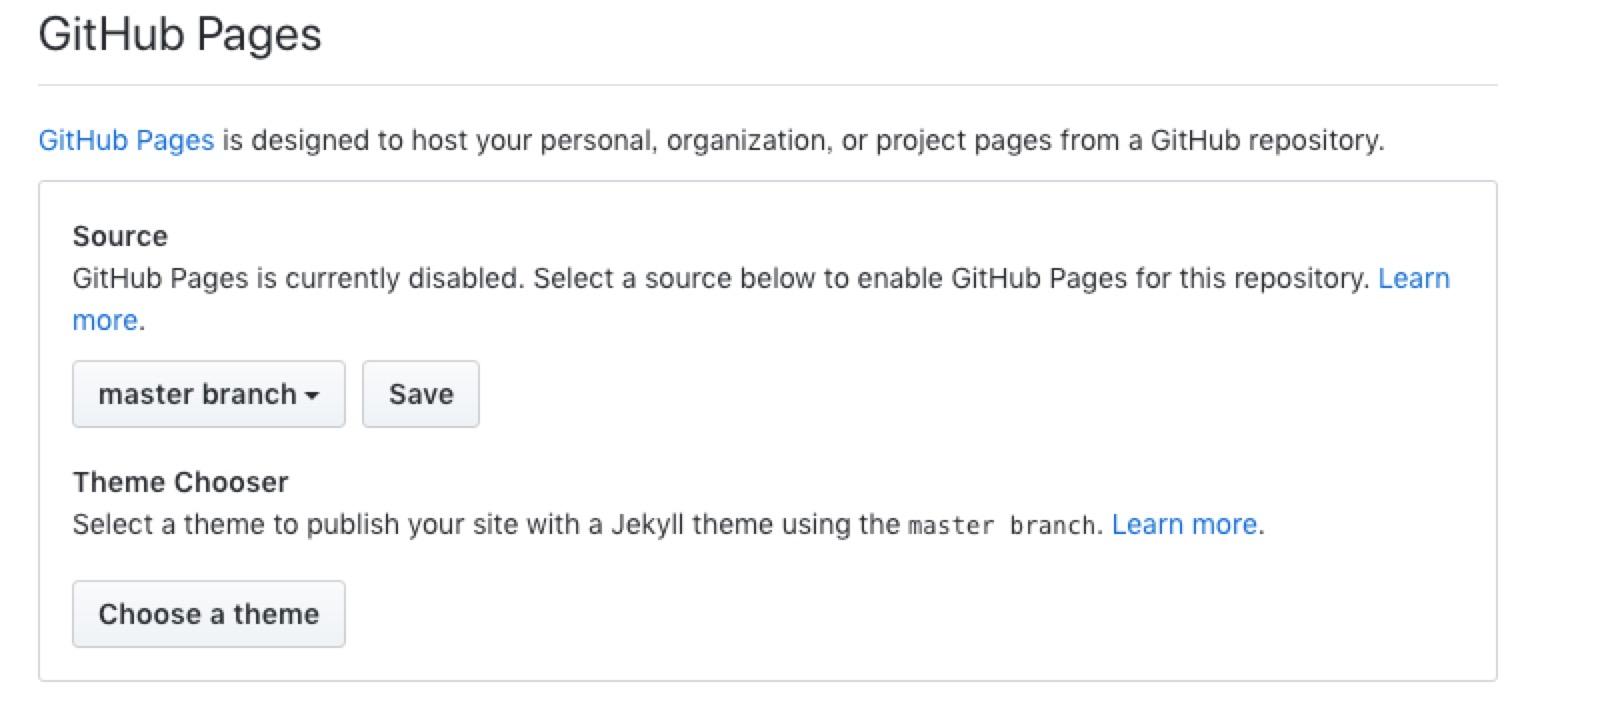Open the master branch source dropdown
Screen dimensions: 1600x714
(208, 394)
